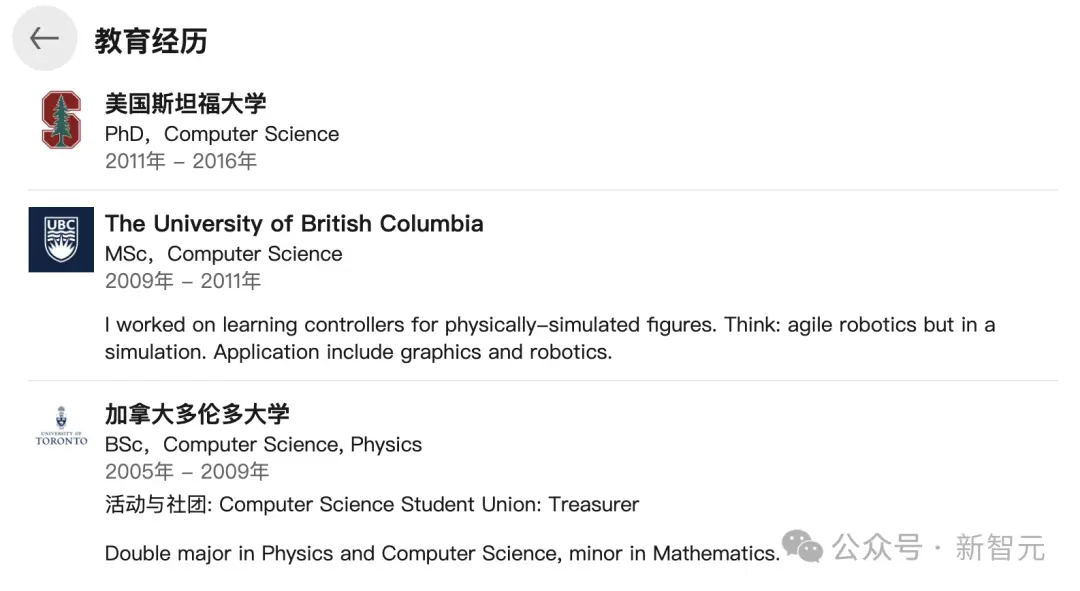Image resolution: width=1080 pixels, height=591 pixels.
Task: Open the UBC crest logo
Action: (61, 240)
